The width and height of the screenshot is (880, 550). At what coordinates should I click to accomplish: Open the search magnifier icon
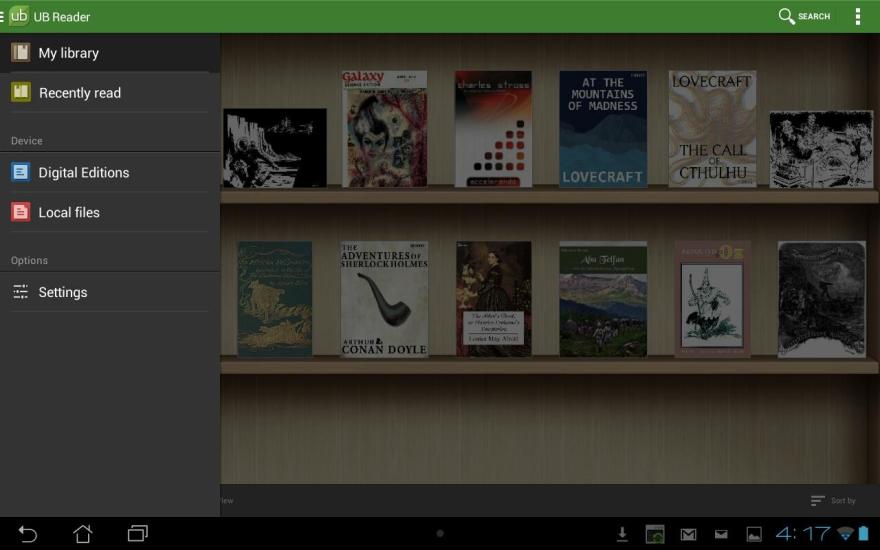click(x=787, y=16)
